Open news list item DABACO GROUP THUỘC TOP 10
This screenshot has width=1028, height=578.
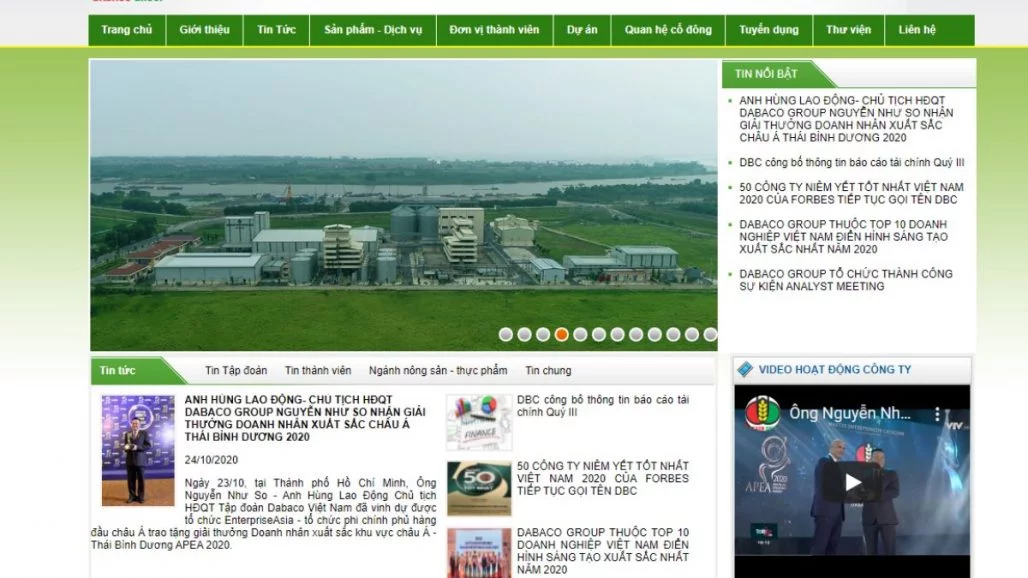[x=603, y=551]
